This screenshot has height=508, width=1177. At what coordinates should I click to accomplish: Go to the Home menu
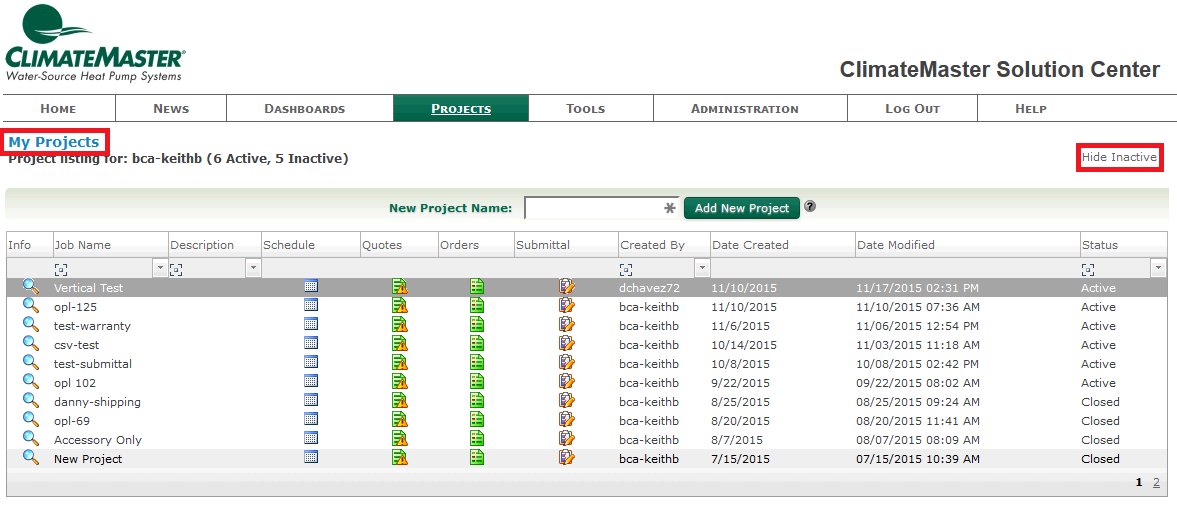click(x=59, y=109)
